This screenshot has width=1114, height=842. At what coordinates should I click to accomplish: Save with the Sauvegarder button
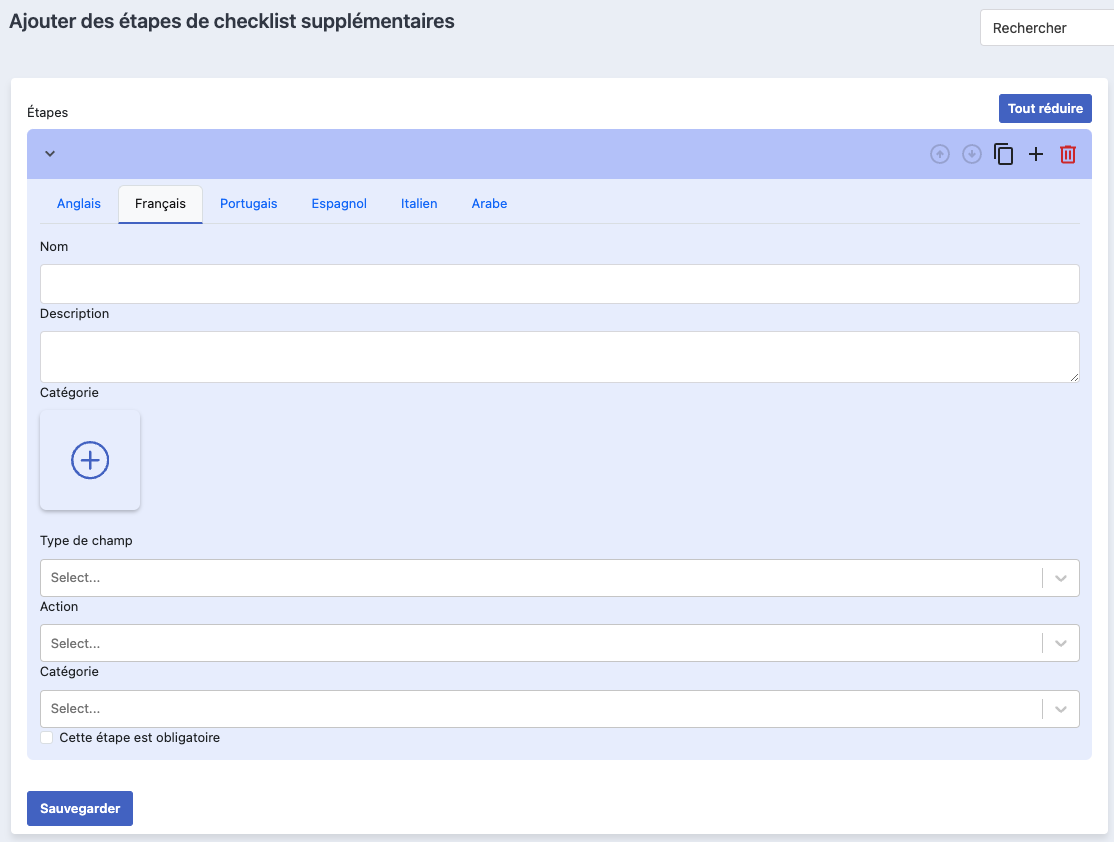click(x=80, y=809)
